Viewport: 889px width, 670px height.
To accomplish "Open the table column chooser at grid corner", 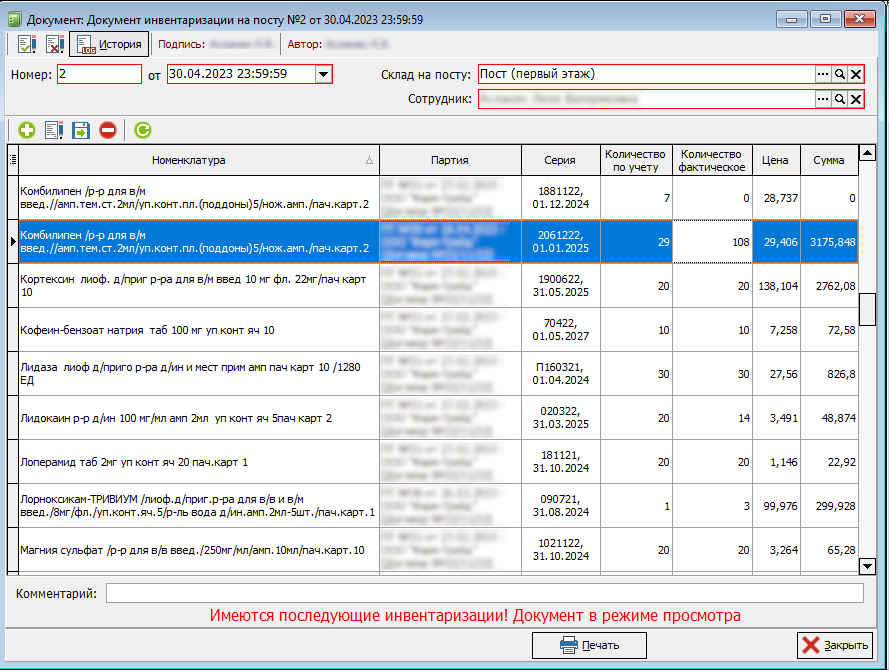I will (x=12, y=160).
